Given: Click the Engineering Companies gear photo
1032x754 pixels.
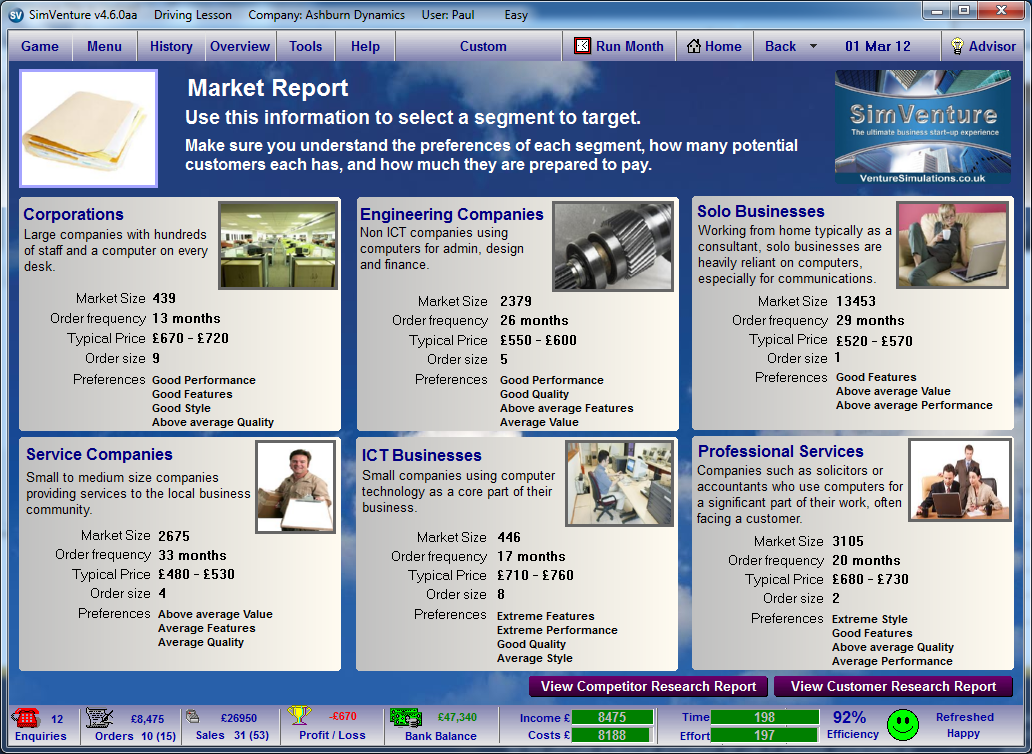Looking at the screenshot, I should point(613,247).
